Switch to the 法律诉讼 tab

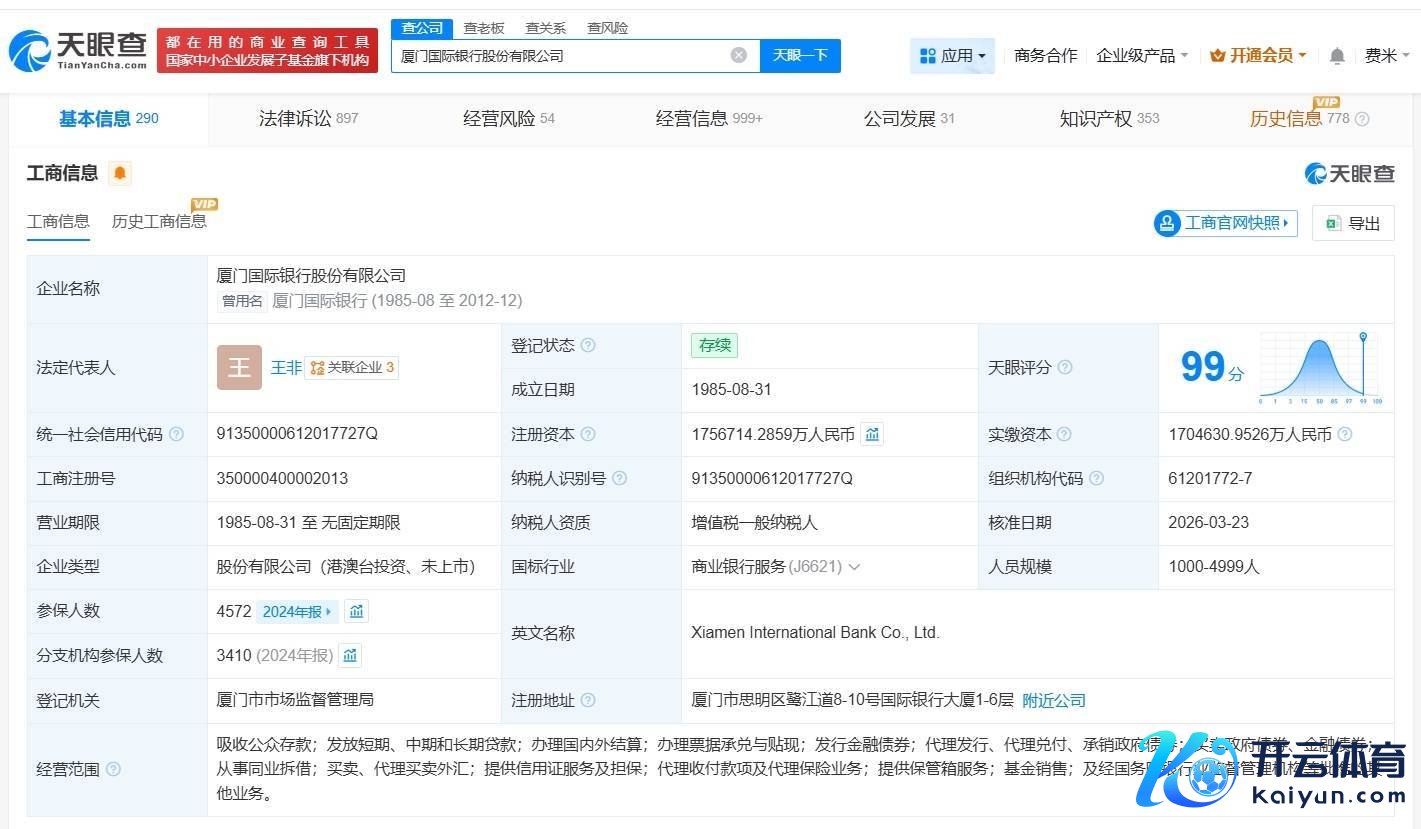coord(307,119)
